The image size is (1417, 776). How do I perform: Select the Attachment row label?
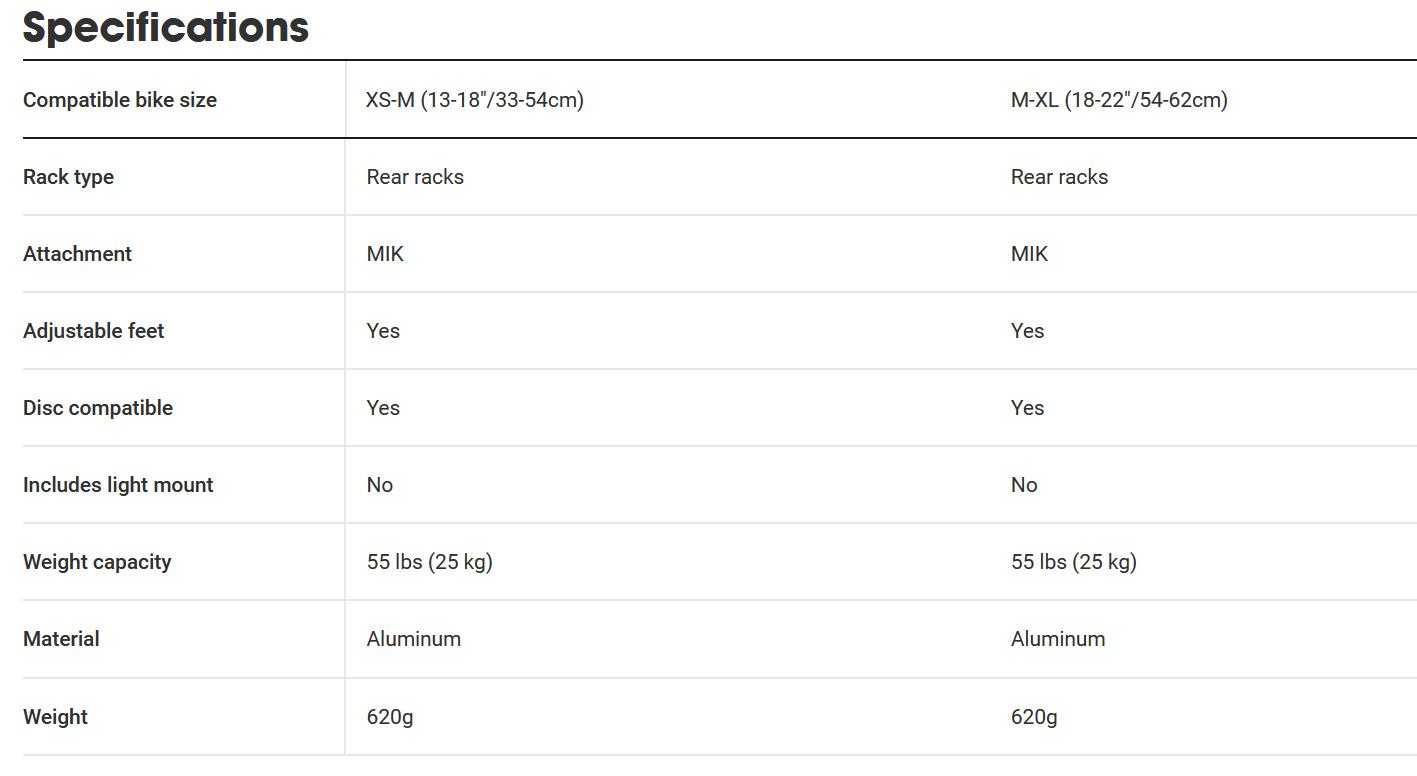tap(77, 254)
